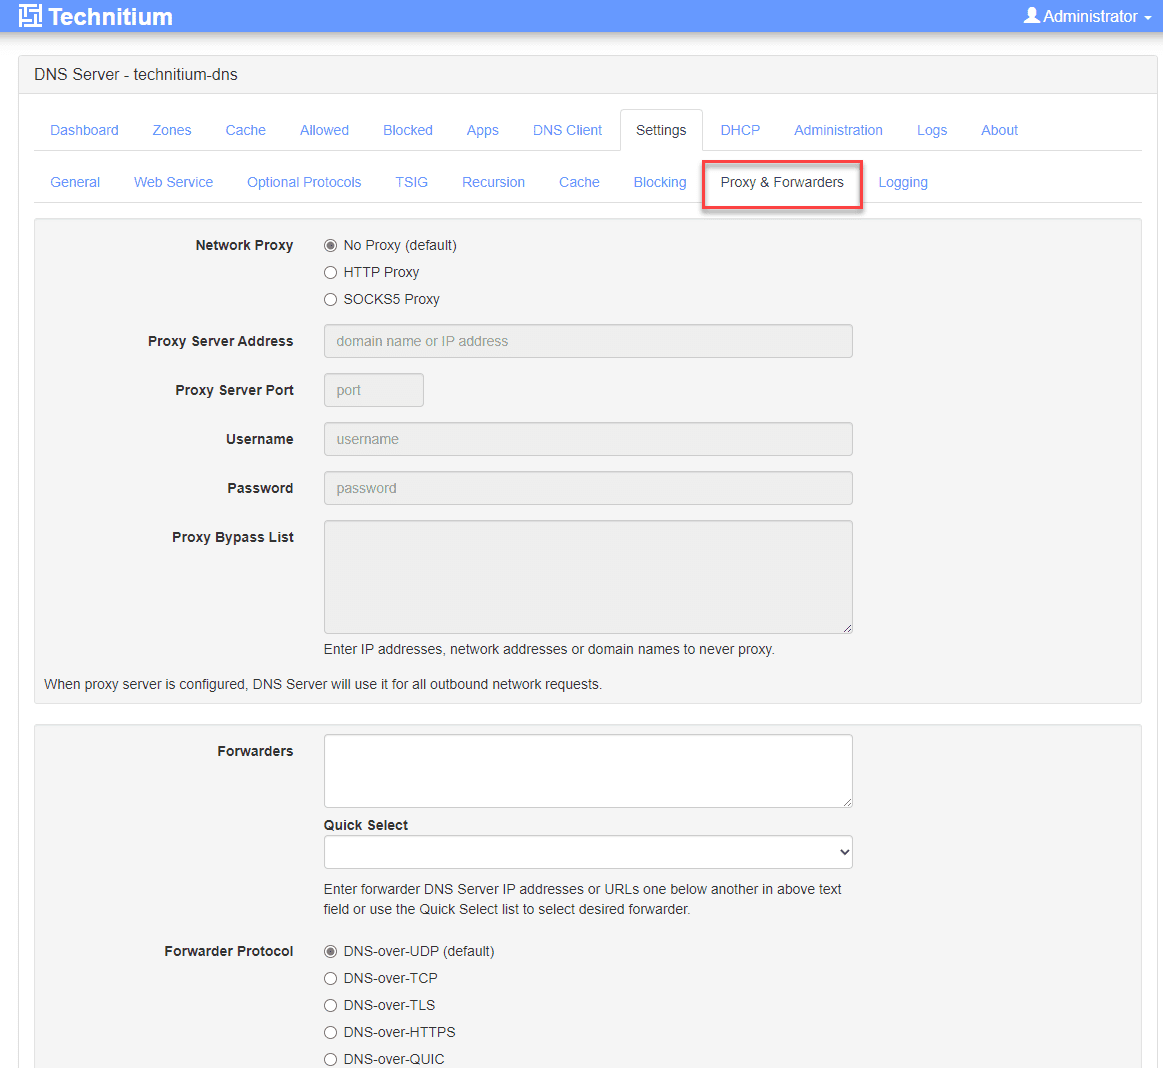Click the Forwarders text area
This screenshot has width=1163, height=1068.
point(588,771)
